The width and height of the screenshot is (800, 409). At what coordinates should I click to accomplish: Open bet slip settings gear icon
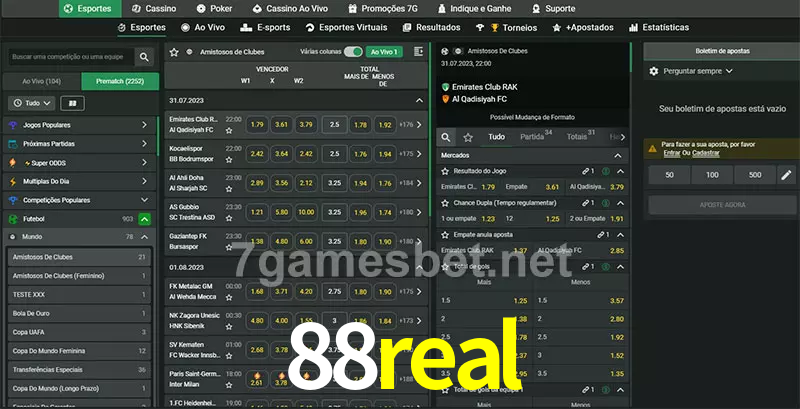coord(654,71)
